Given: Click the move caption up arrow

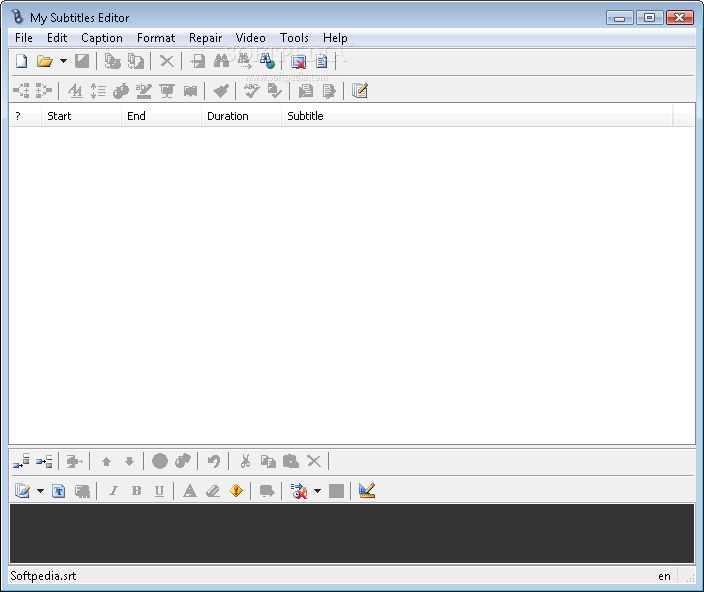Looking at the screenshot, I should click(106, 461).
